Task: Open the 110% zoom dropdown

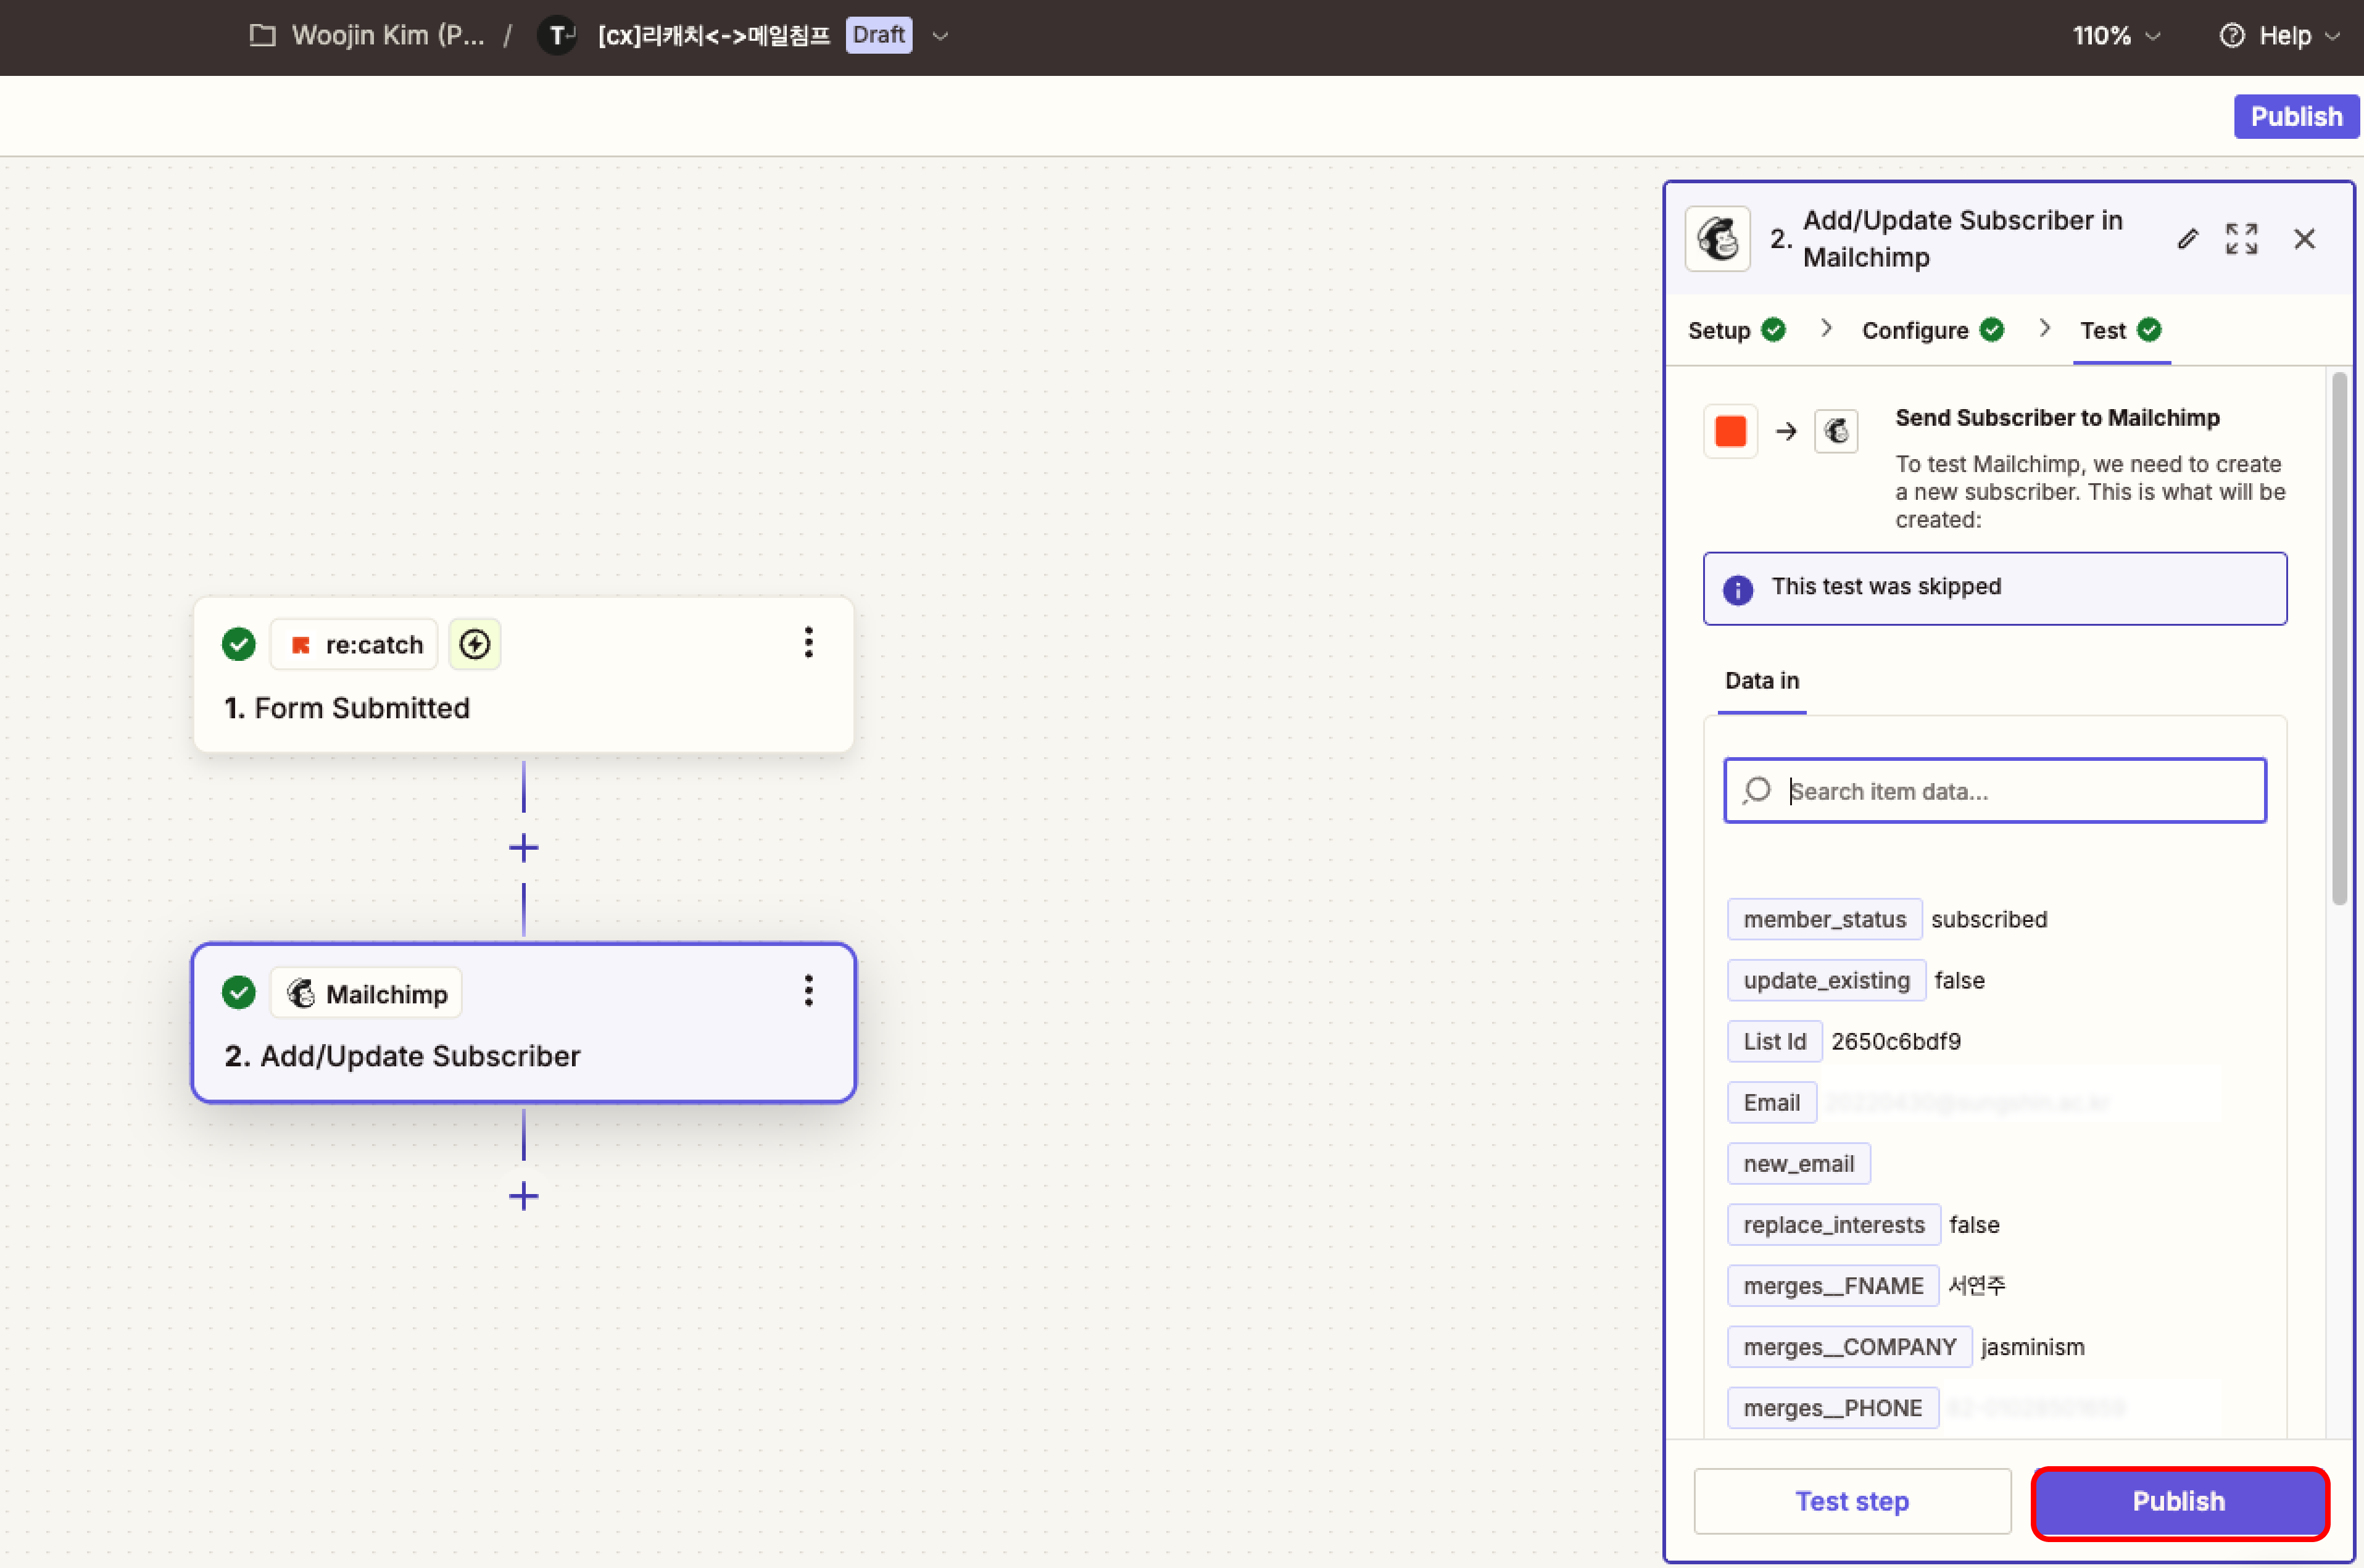Action: click(x=2116, y=36)
